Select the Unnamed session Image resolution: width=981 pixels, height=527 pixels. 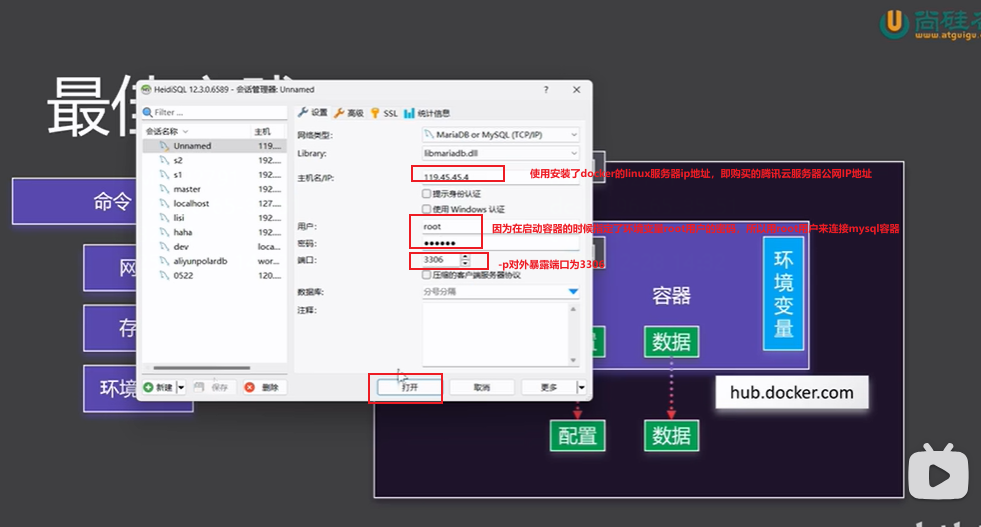(215, 146)
